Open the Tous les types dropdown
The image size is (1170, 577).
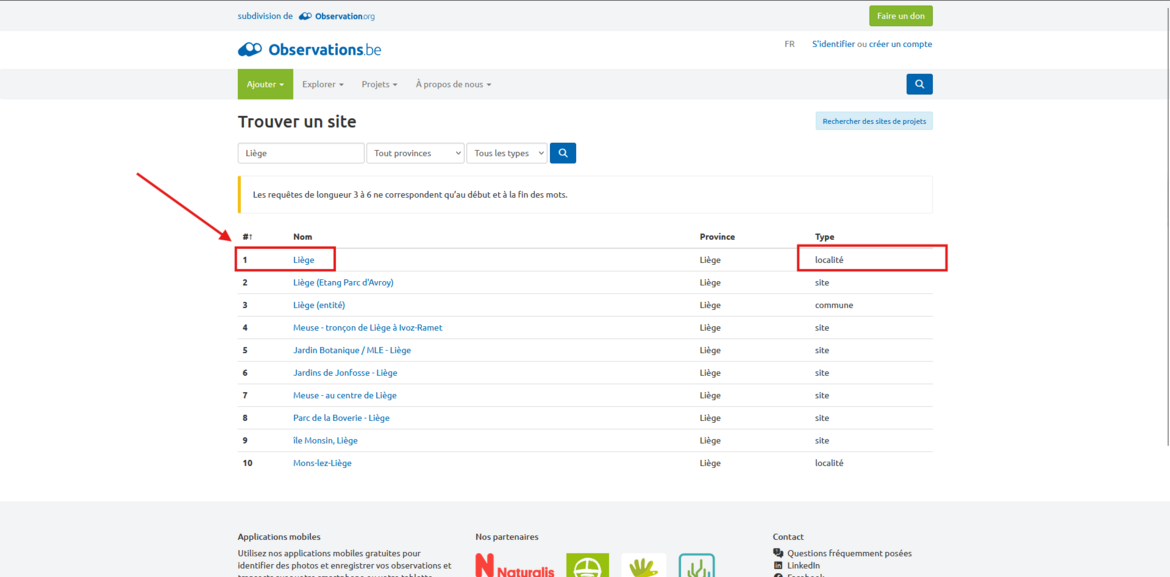507,153
